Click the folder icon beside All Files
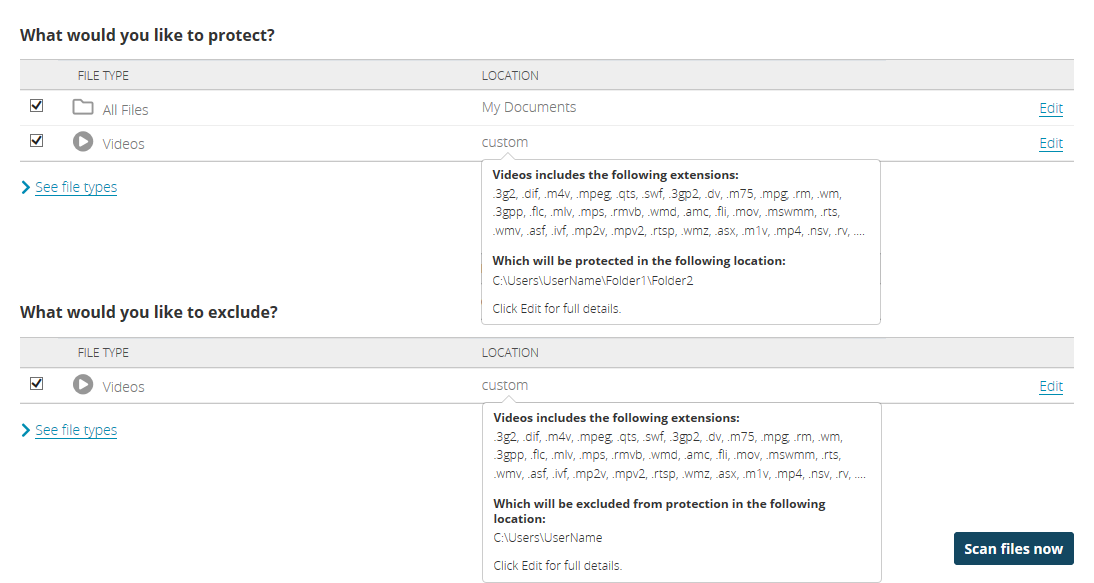The width and height of the screenshot is (1094, 583). point(83,107)
